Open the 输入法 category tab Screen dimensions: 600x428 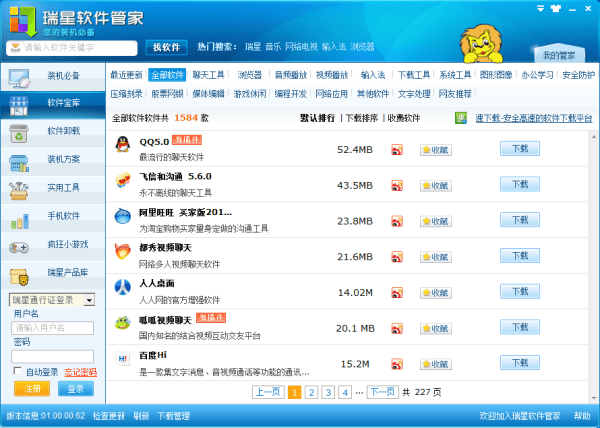(x=373, y=75)
